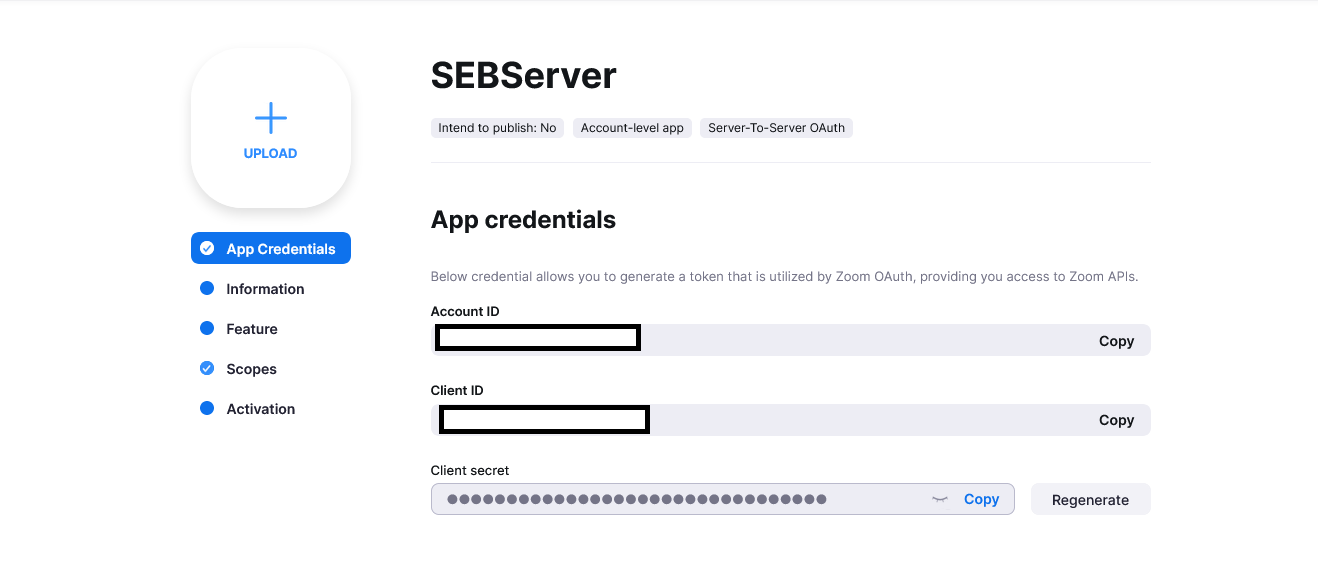The width and height of the screenshot is (1318, 578).
Task: Switch to the Feature section
Action: point(252,329)
